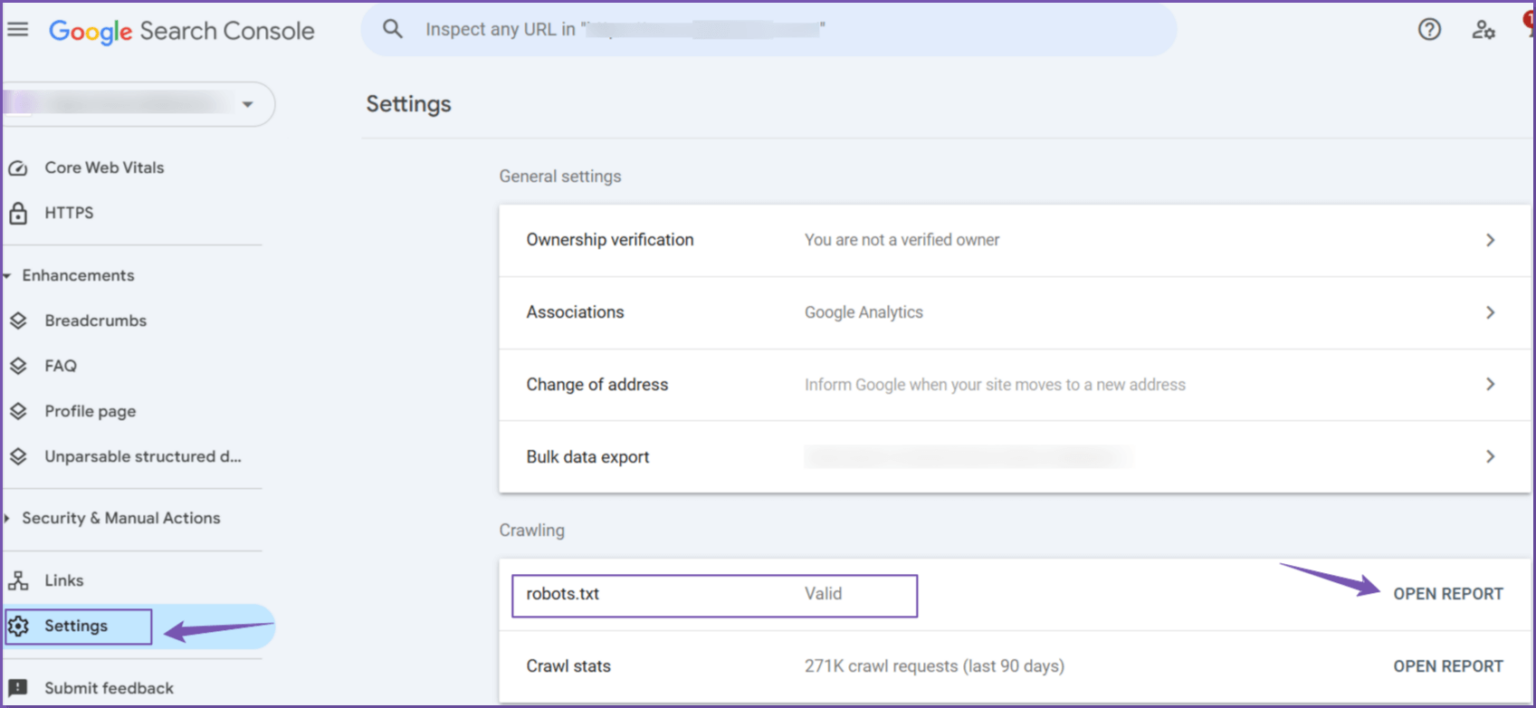Click the Inspect any URL input field

(700, 29)
